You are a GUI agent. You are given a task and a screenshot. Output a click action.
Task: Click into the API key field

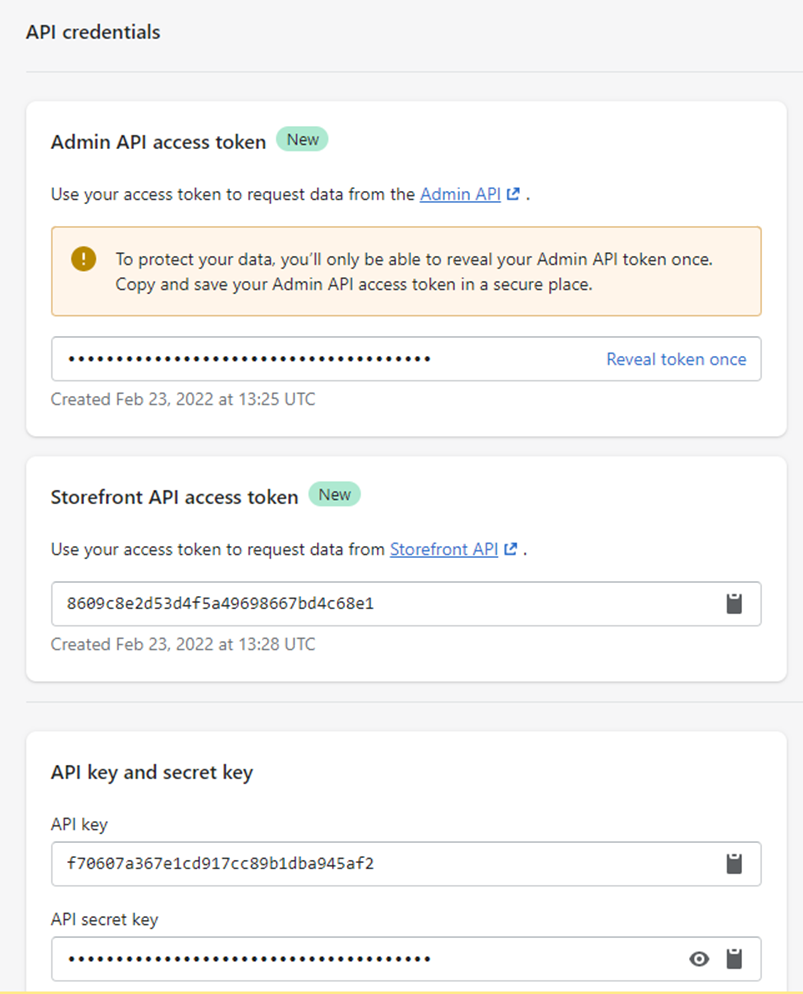[380, 864]
